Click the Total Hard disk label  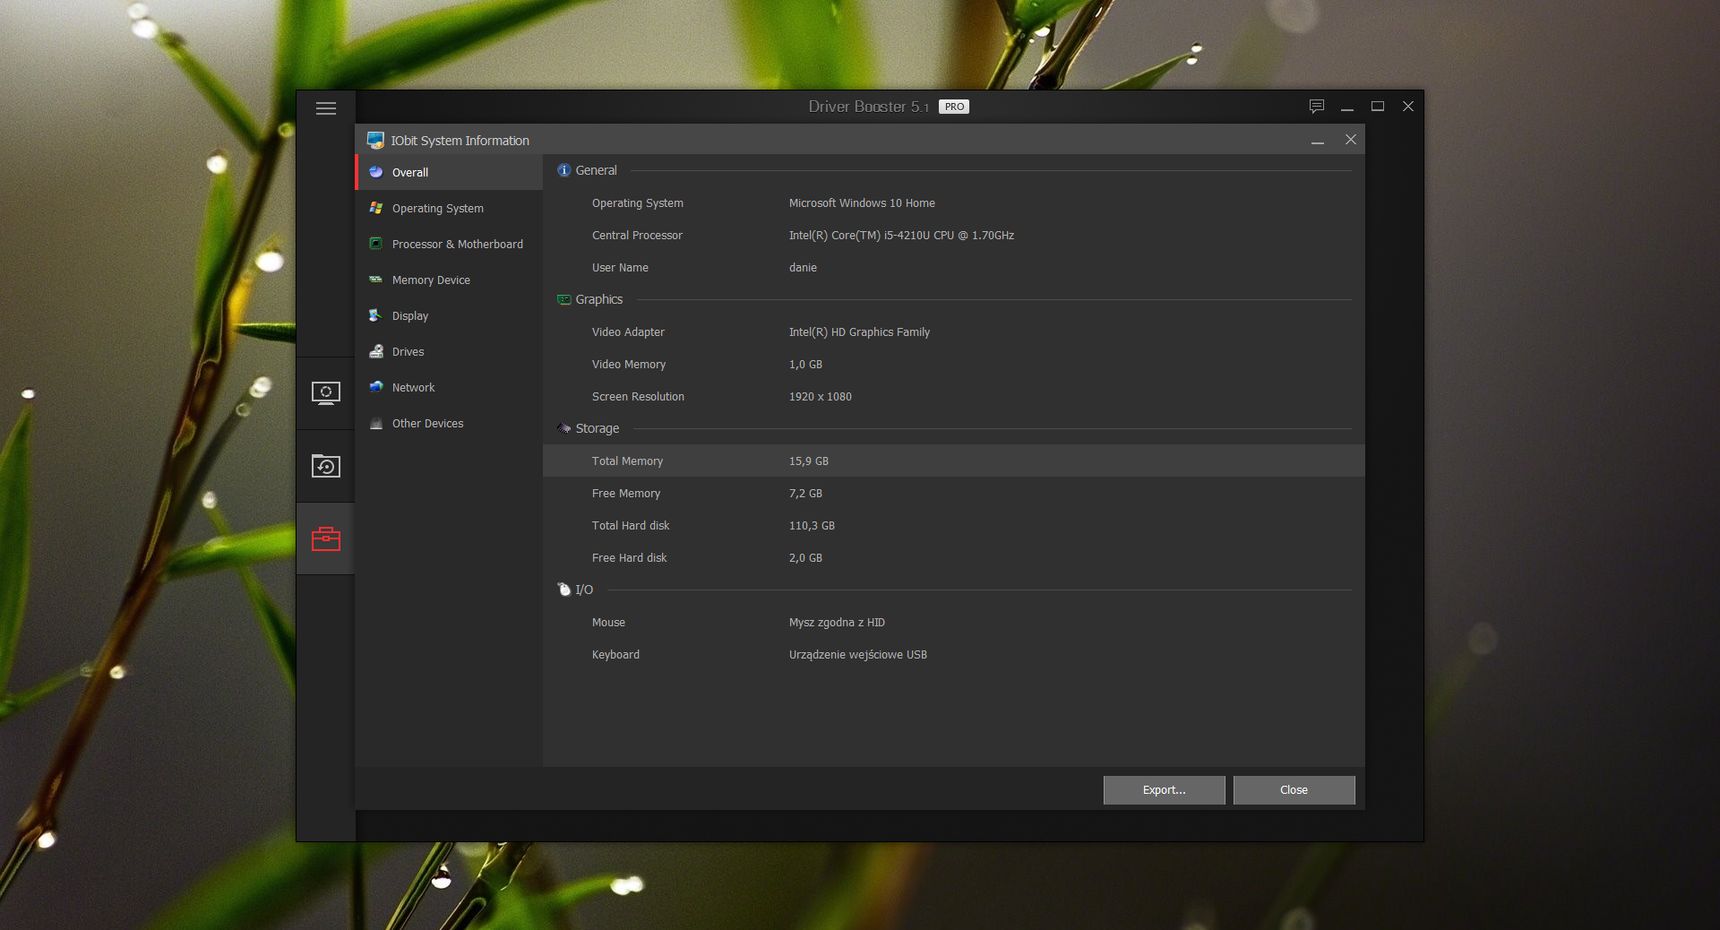(631, 525)
